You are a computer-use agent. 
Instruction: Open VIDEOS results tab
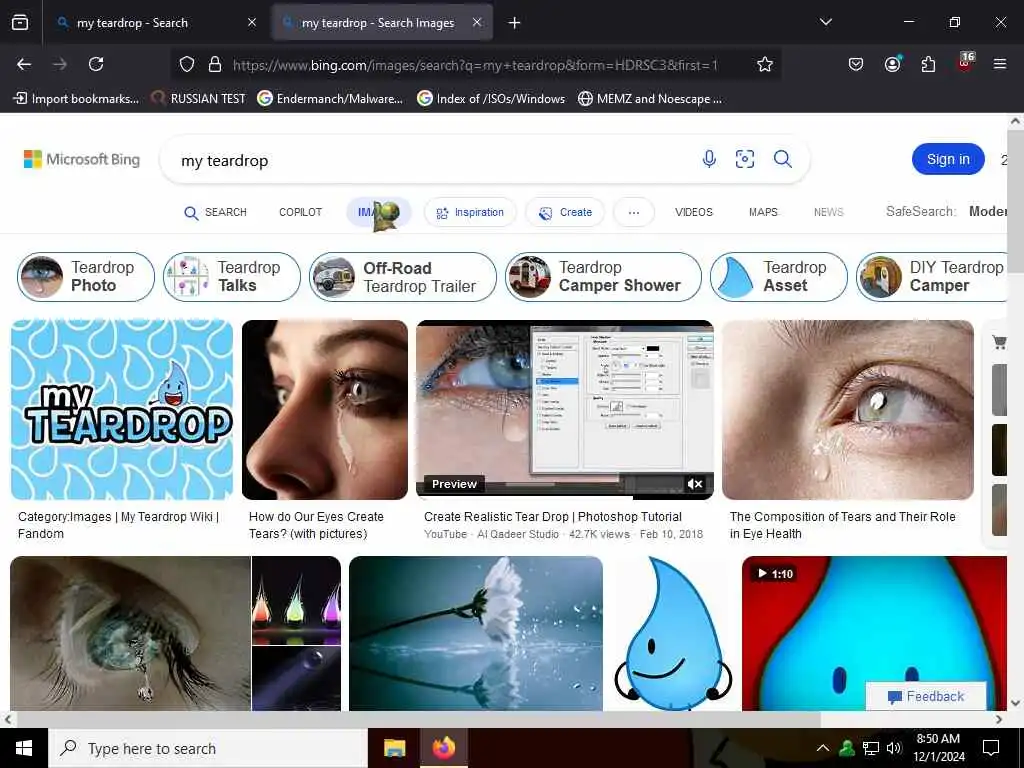(694, 212)
